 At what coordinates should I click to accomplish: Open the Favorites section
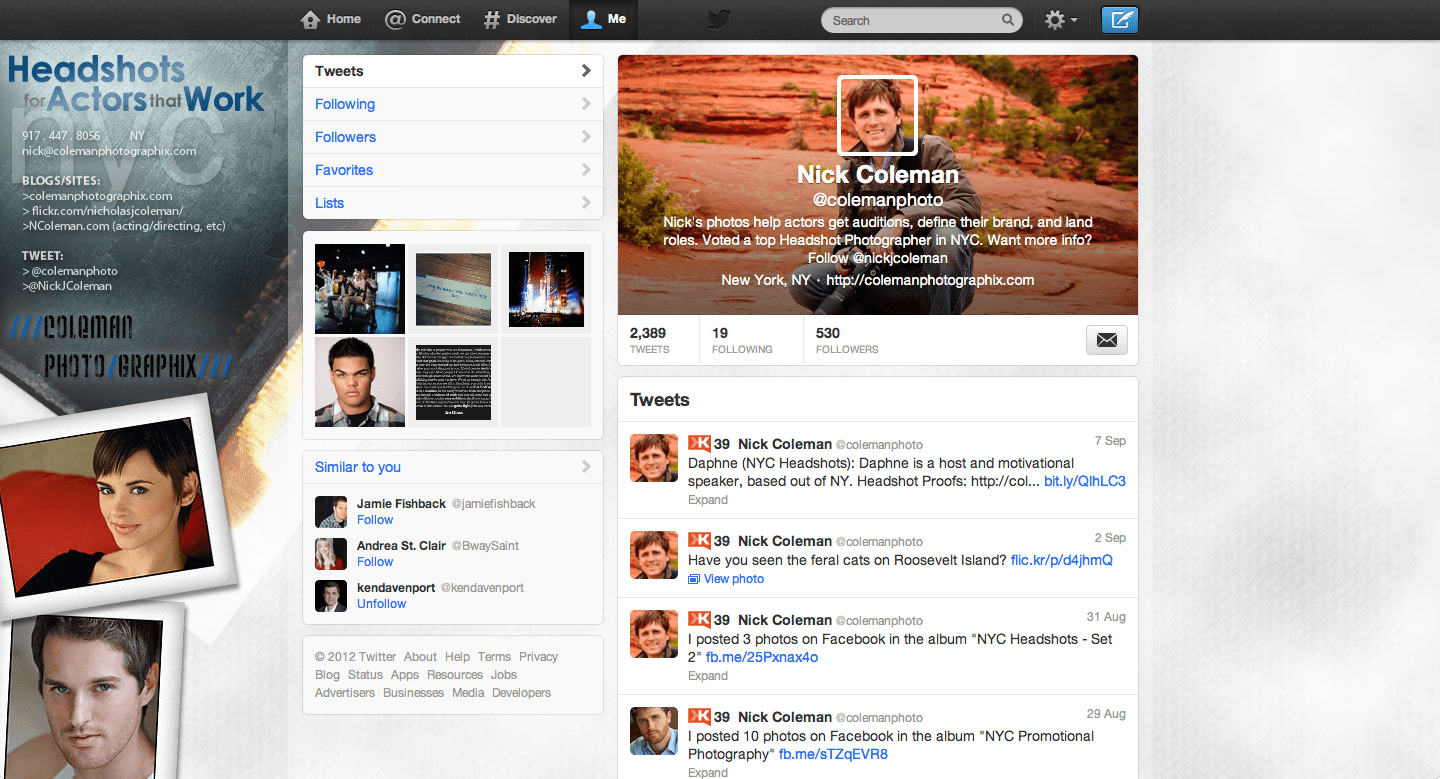coord(344,170)
